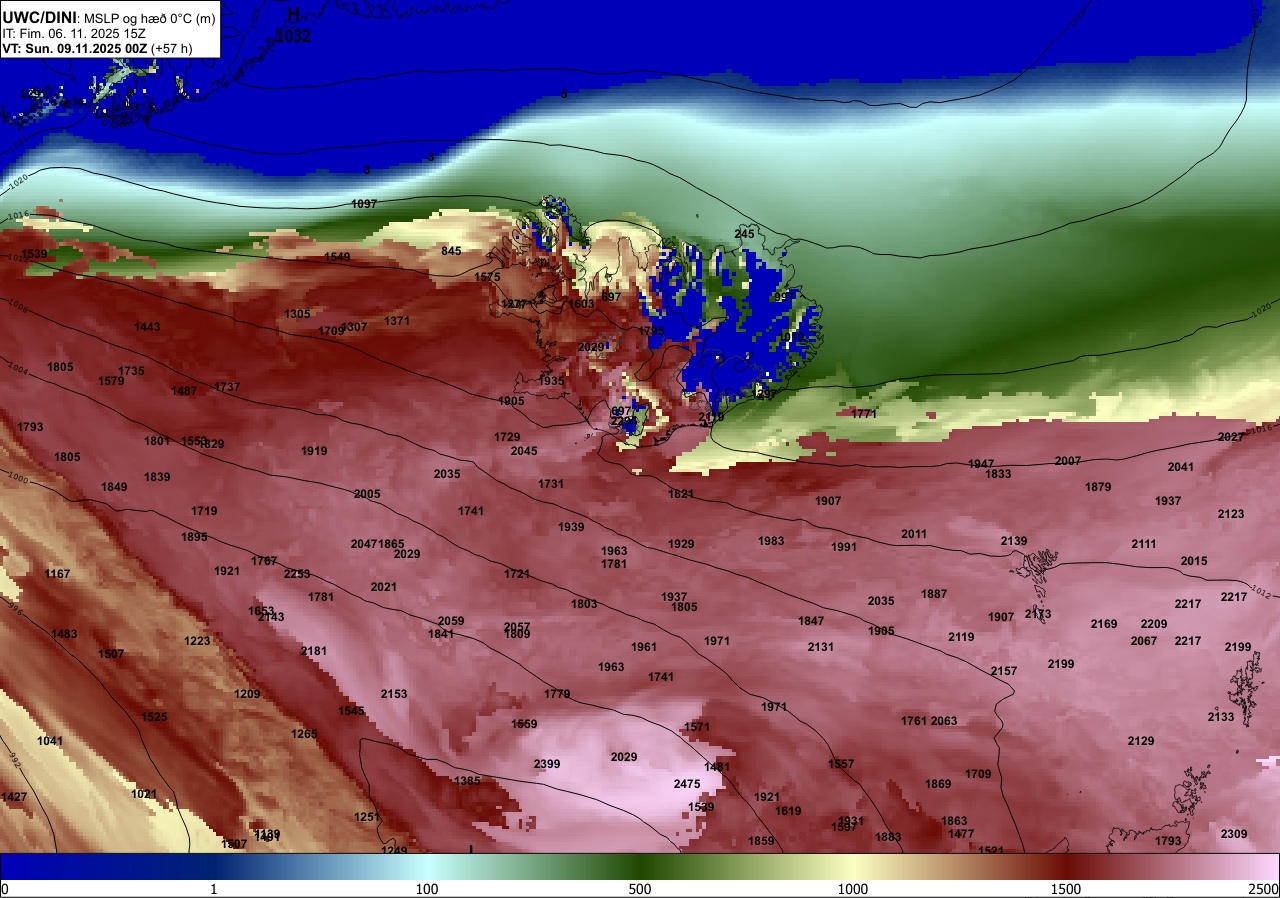Image resolution: width=1280 pixels, height=898 pixels.
Task: Click the value 2309
Action: 1234,834
